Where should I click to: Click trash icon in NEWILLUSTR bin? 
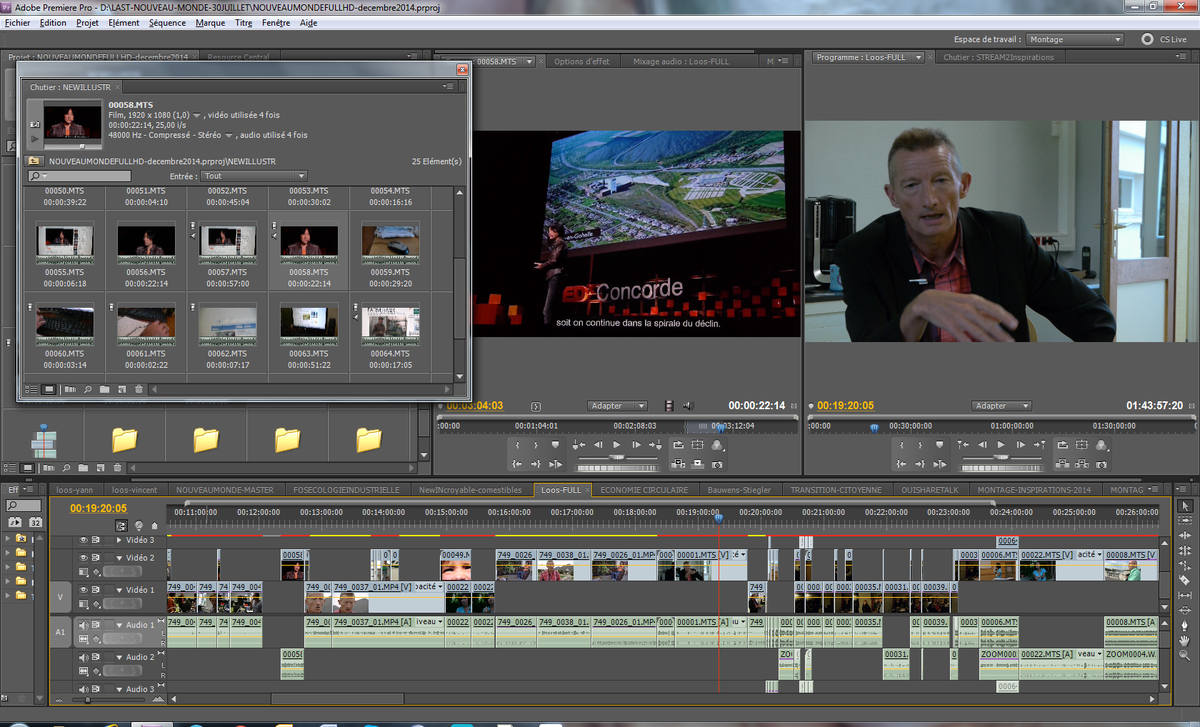click(x=139, y=389)
